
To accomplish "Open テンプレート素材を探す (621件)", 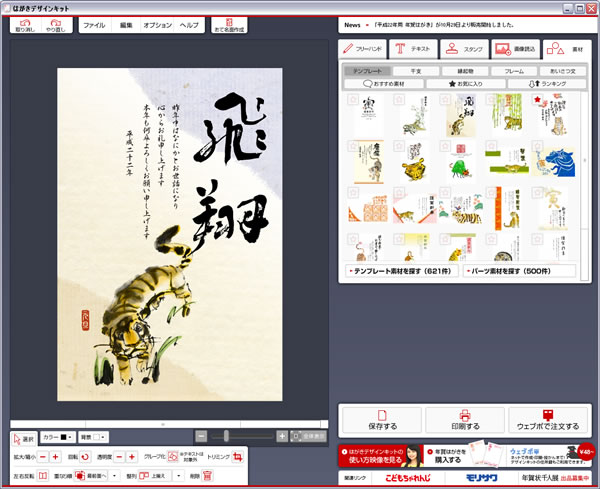I will (402, 271).
